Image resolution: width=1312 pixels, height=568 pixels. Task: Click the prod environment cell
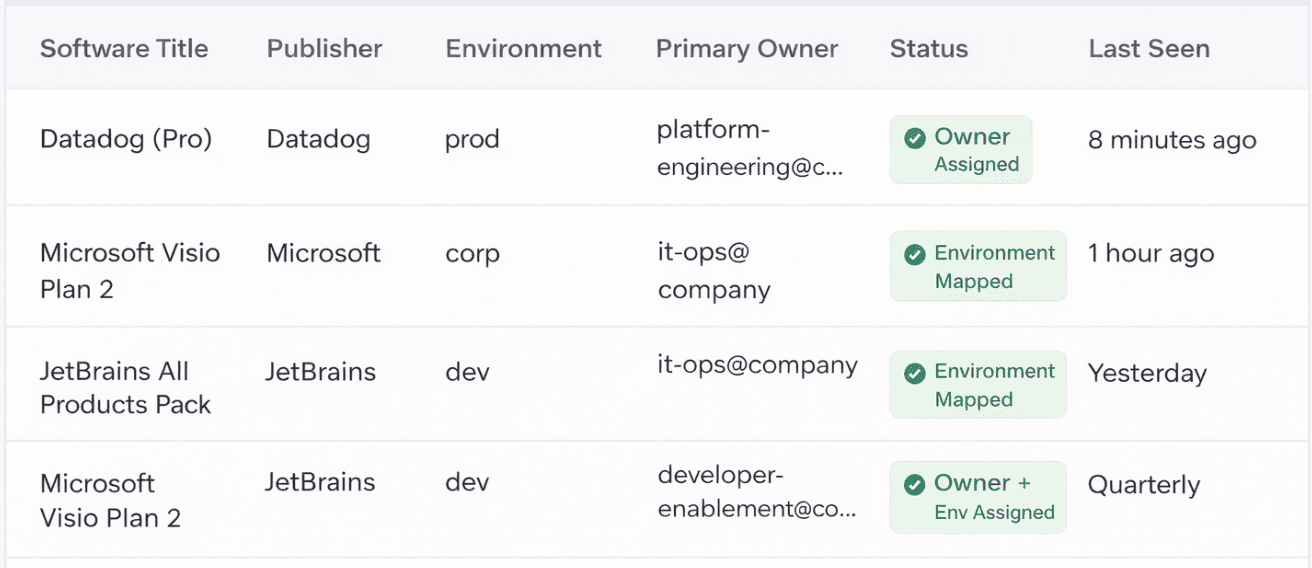click(x=472, y=139)
